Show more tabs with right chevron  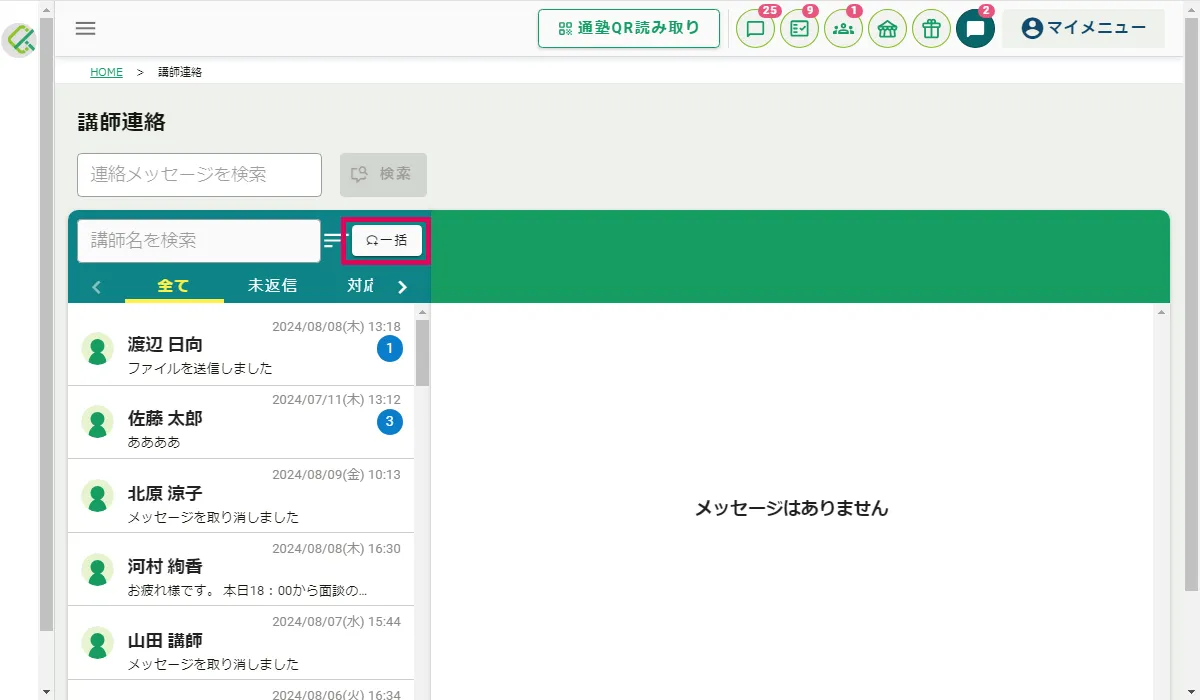[402, 287]
